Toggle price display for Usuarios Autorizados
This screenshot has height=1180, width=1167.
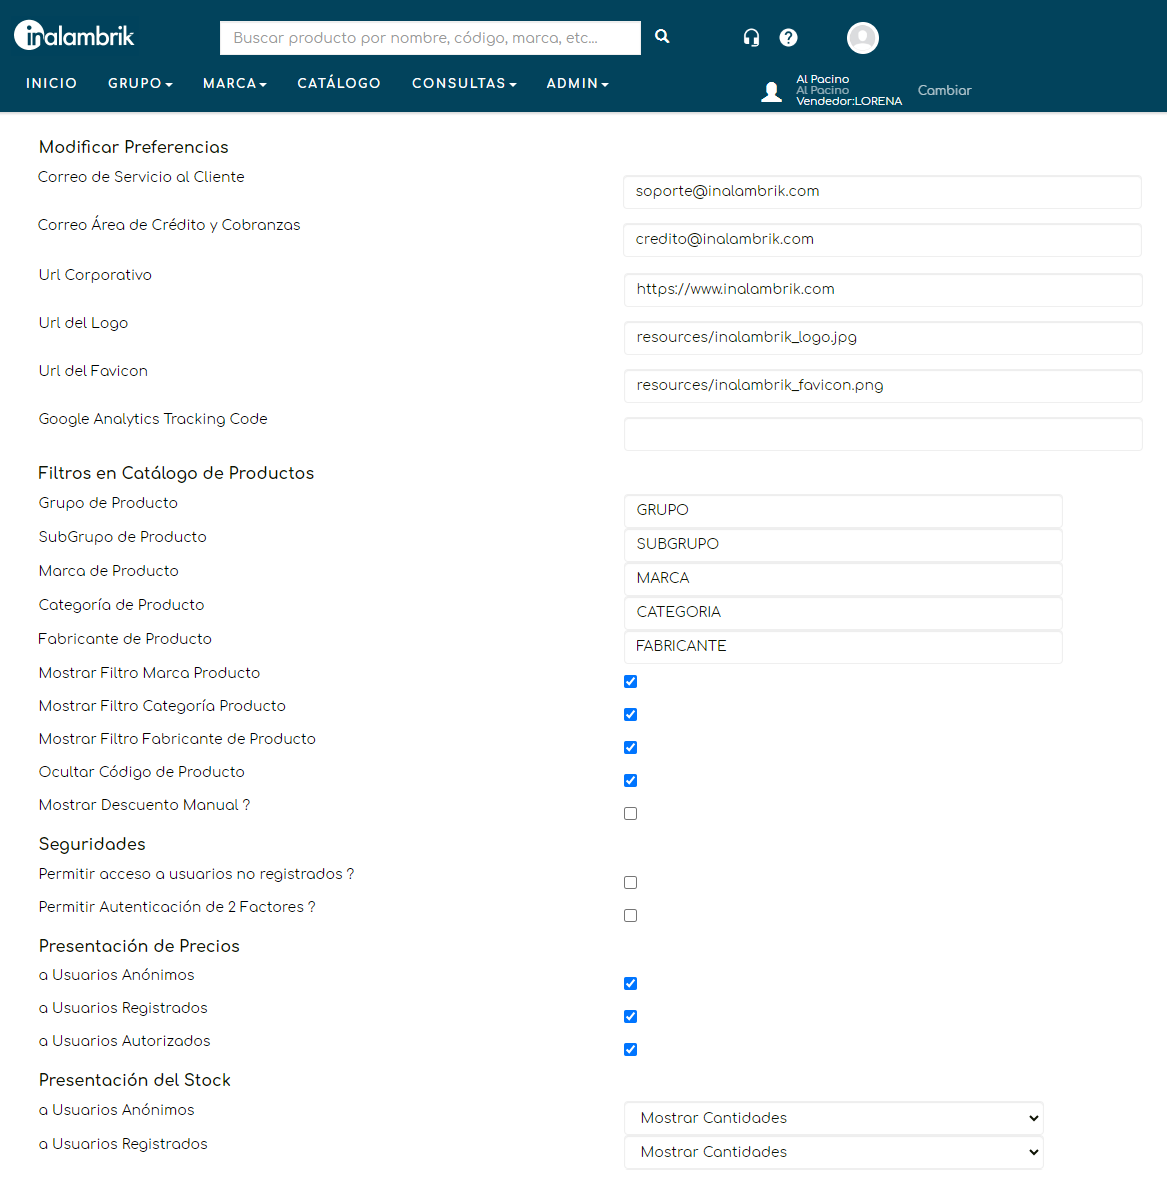631,1050
